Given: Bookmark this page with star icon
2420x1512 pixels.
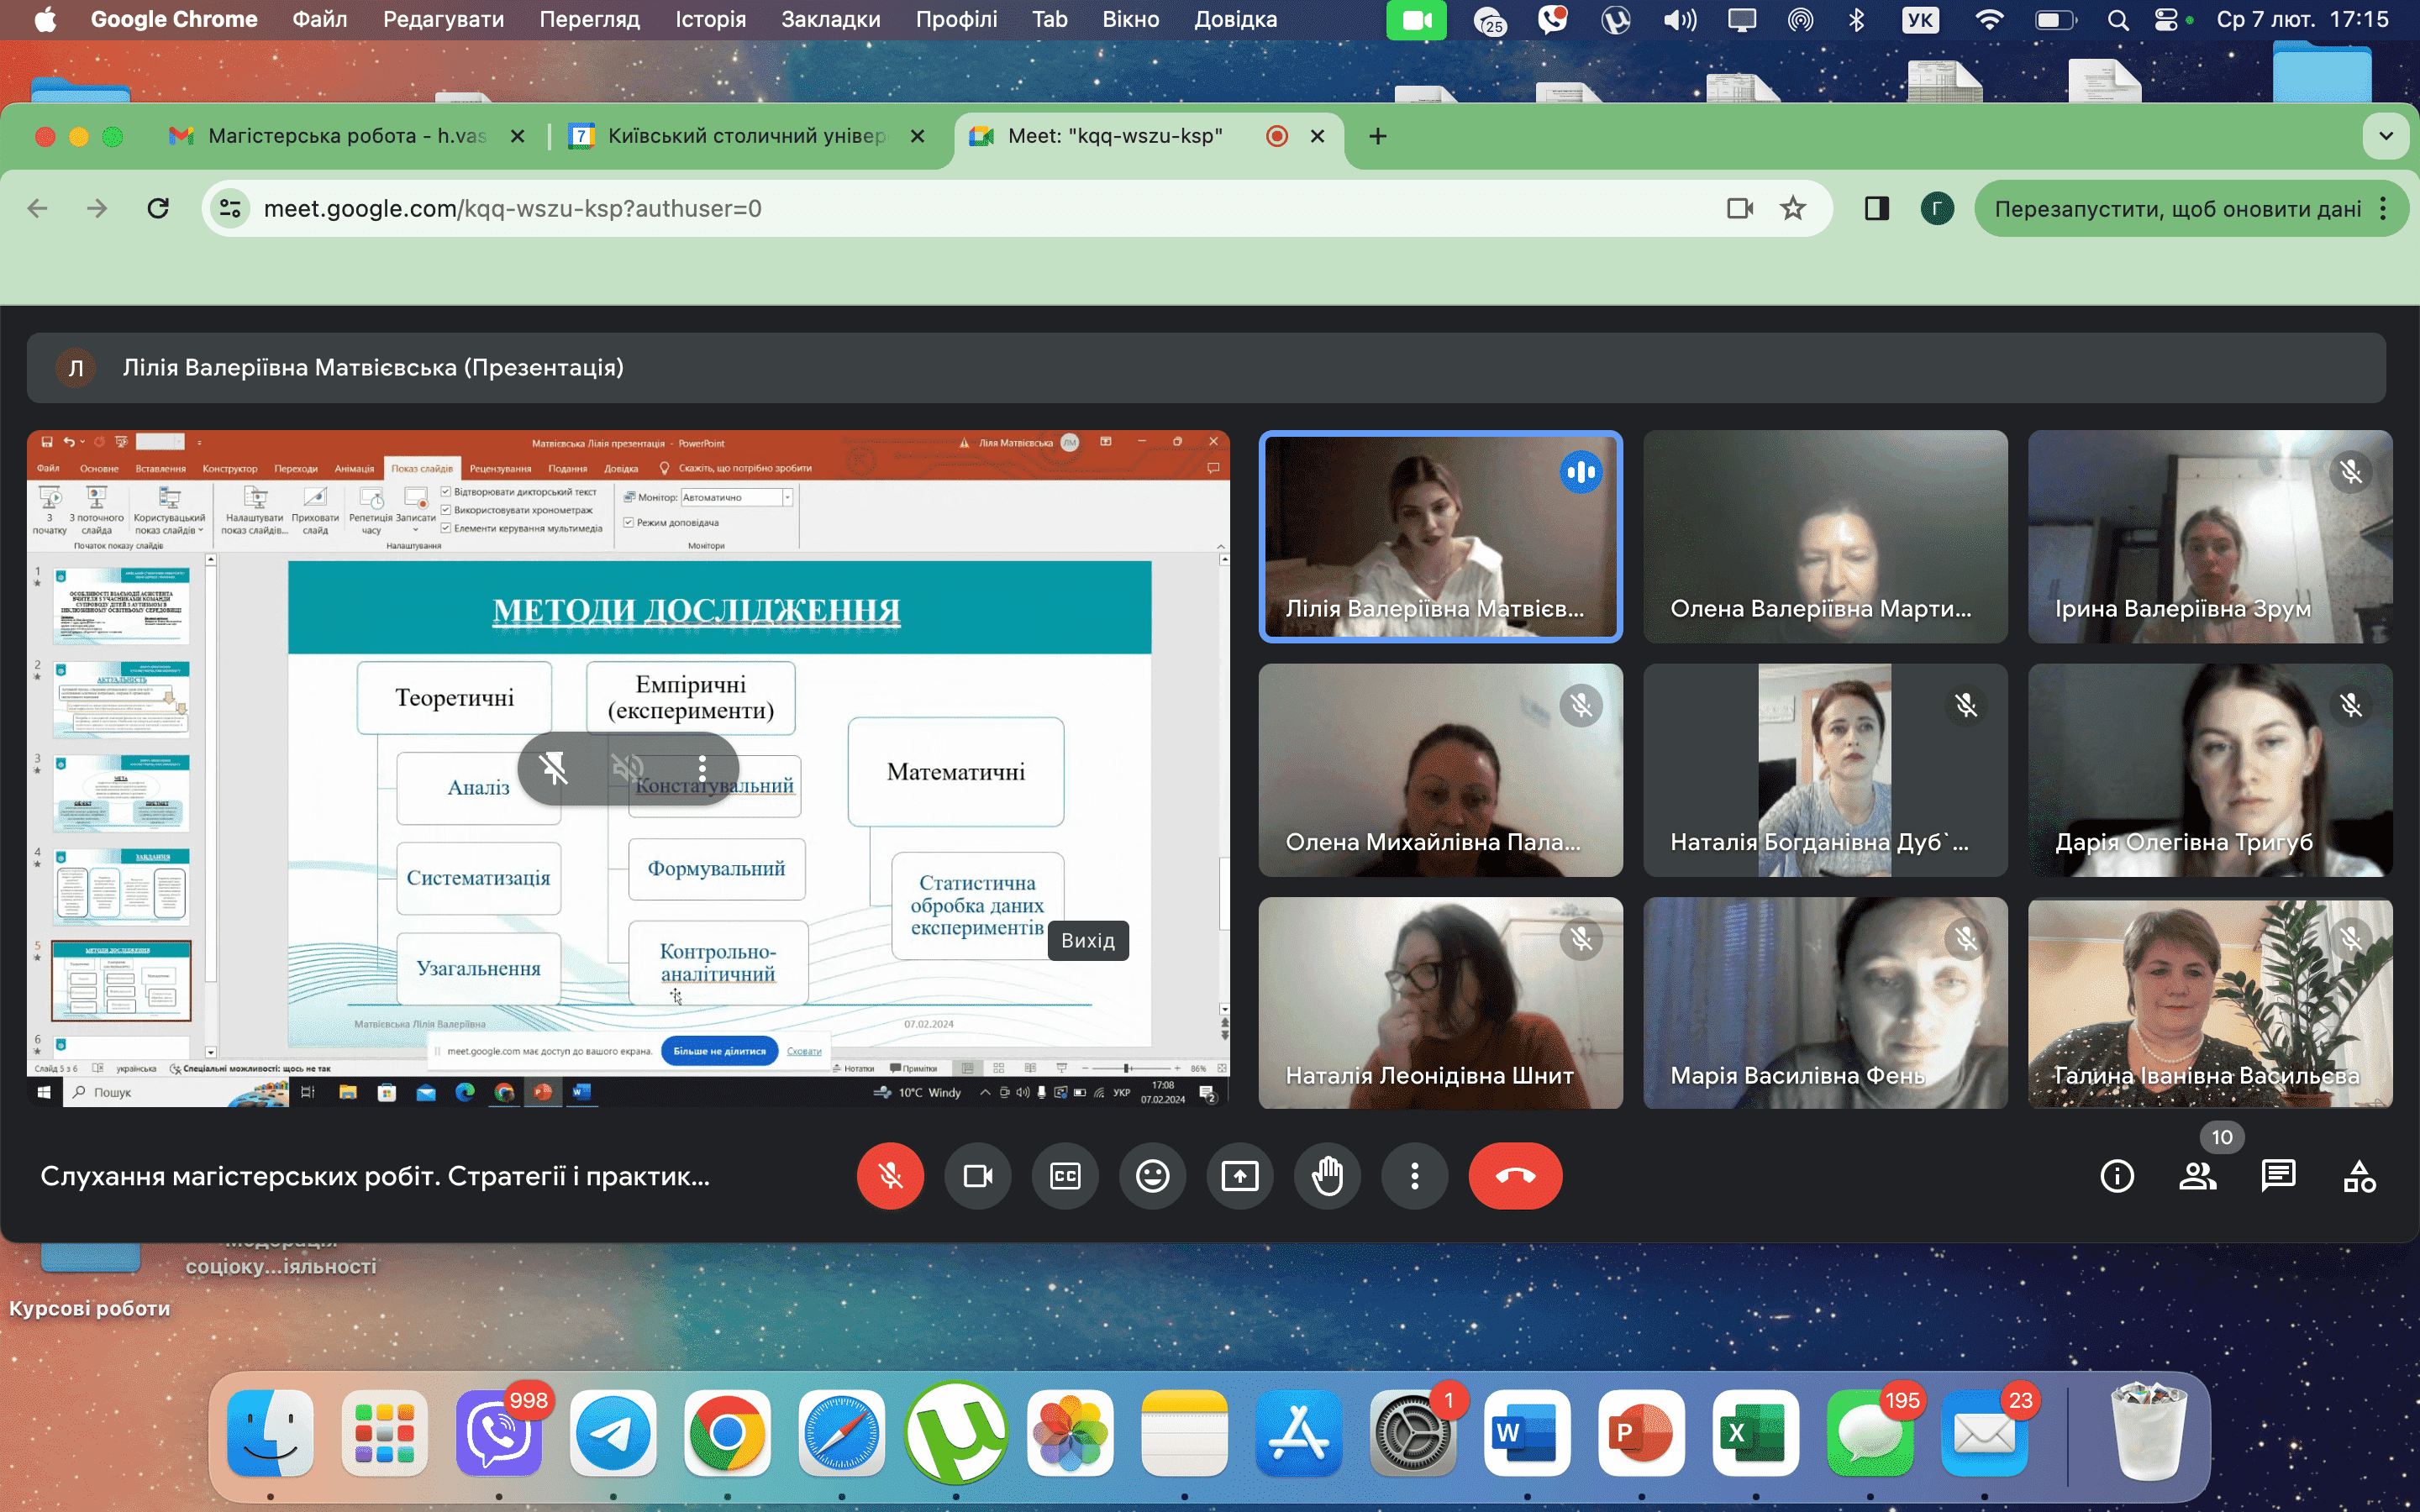Looking at the screenshot, I should tap(1793, 209).
